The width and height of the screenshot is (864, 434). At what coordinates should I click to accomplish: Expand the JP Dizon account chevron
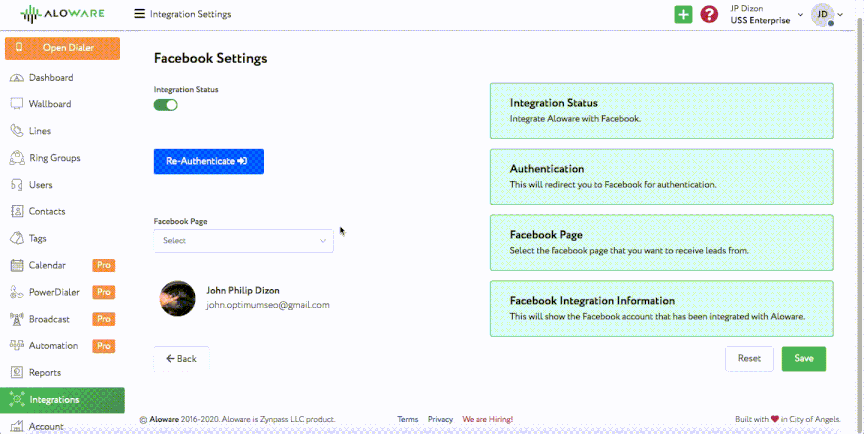tap(800, 15)
